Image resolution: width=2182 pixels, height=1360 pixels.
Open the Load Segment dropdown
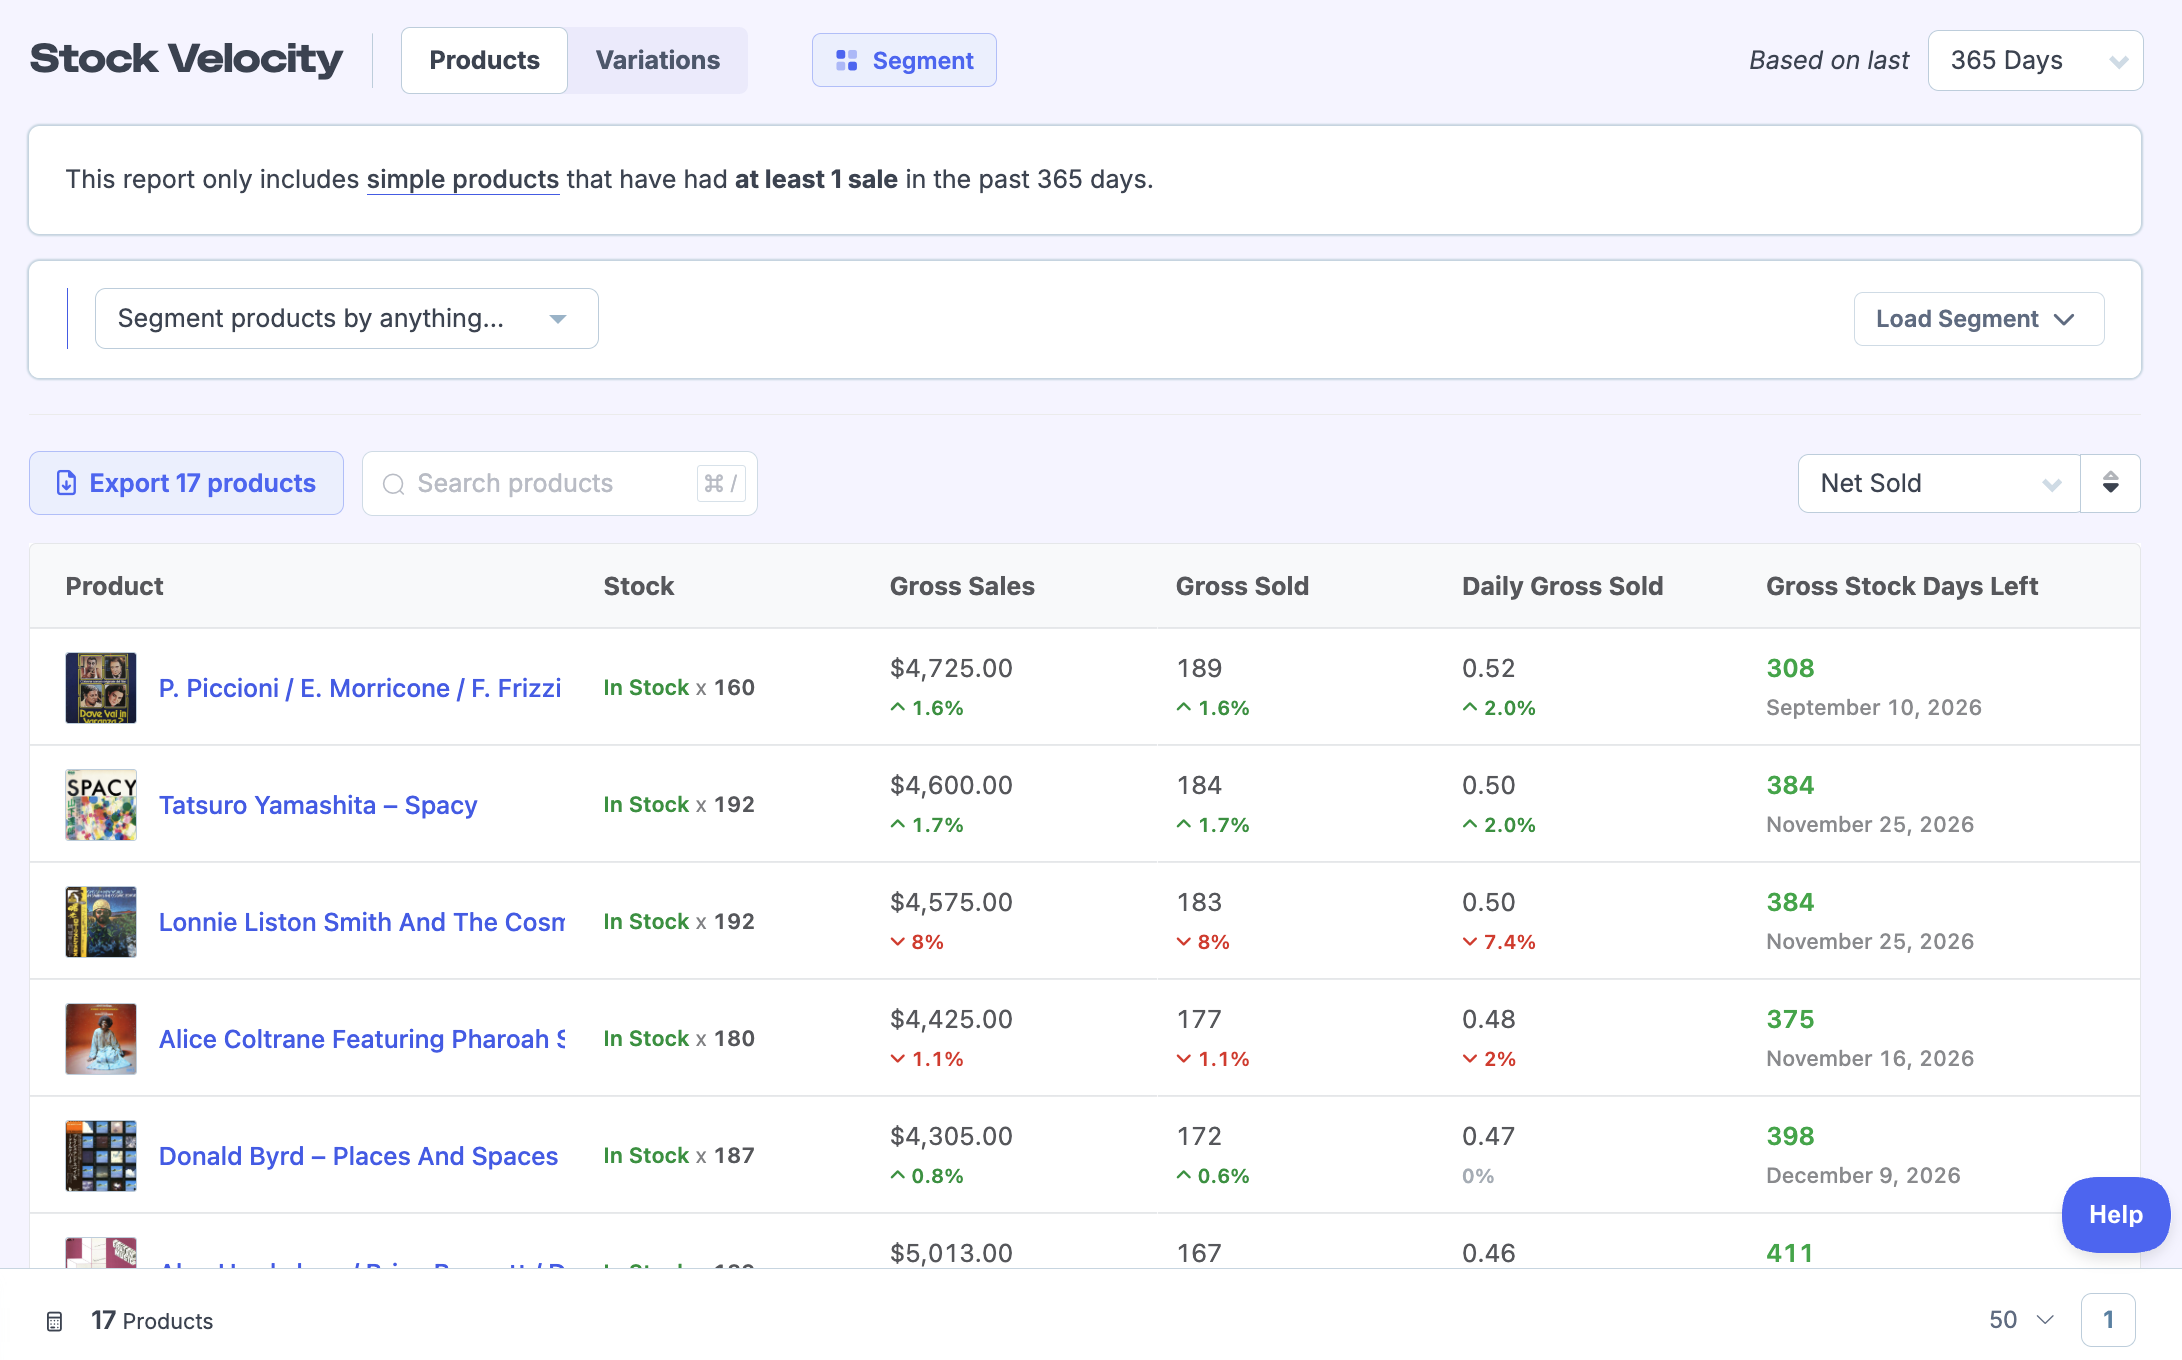pyautogui.click(x=1978, y=319)
